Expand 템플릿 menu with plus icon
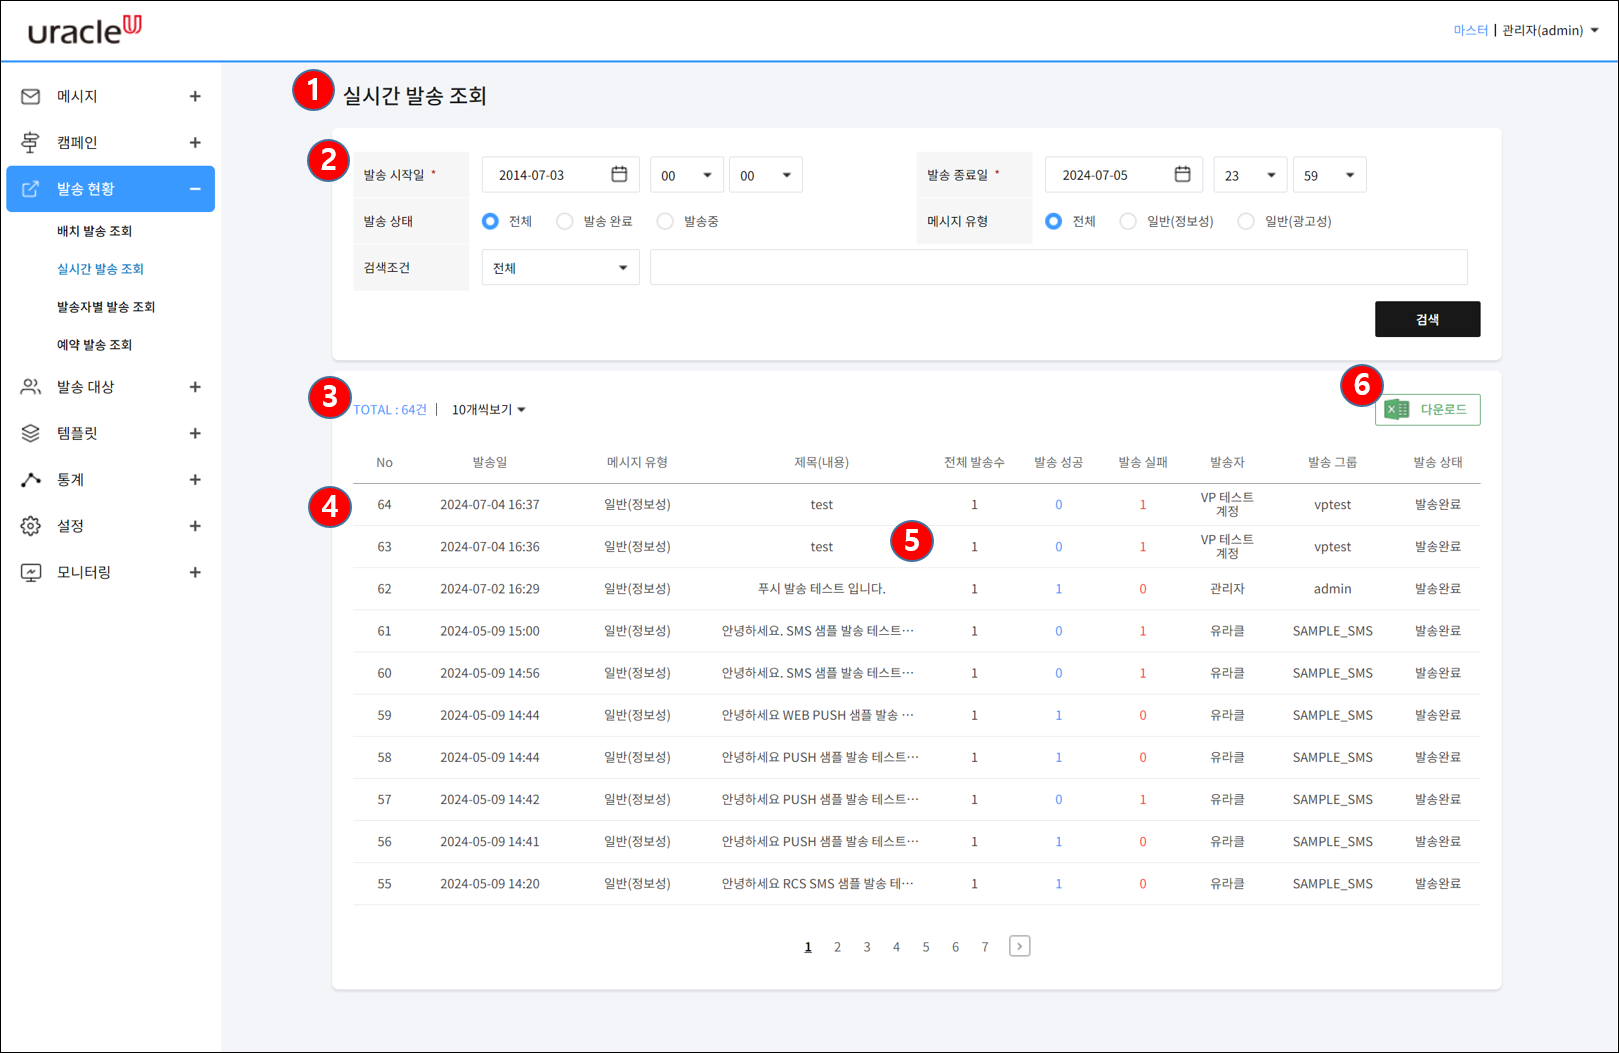 coord(195,433)
